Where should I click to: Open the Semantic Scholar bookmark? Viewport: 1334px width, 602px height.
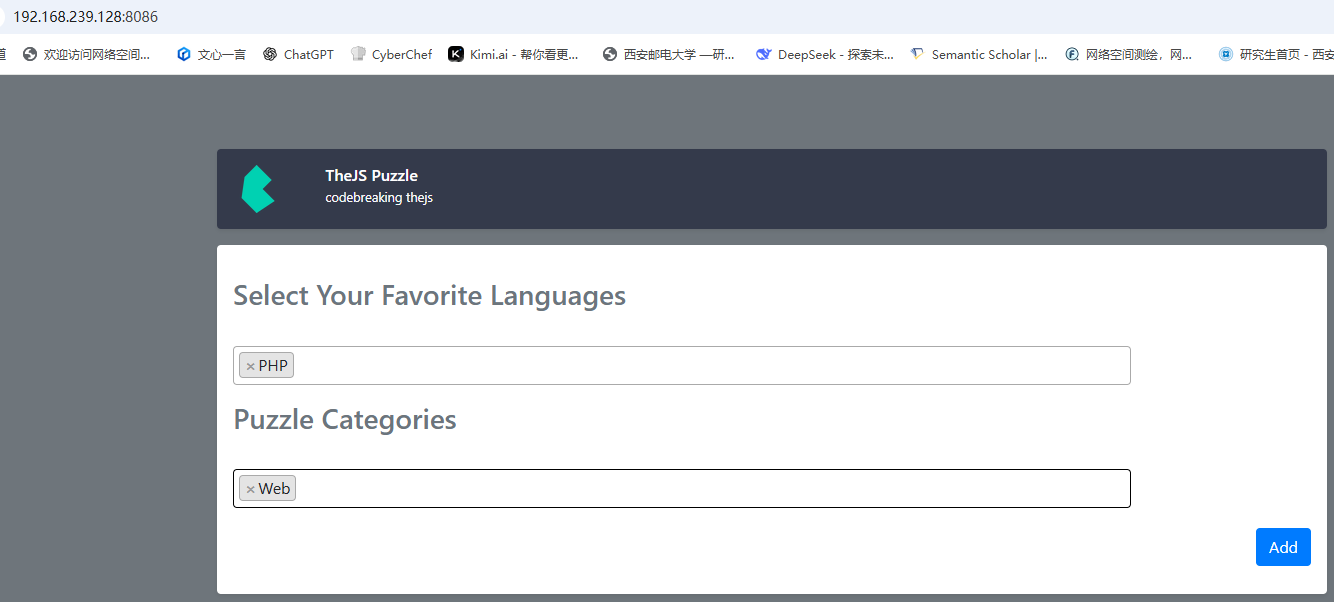coord(979,55)
